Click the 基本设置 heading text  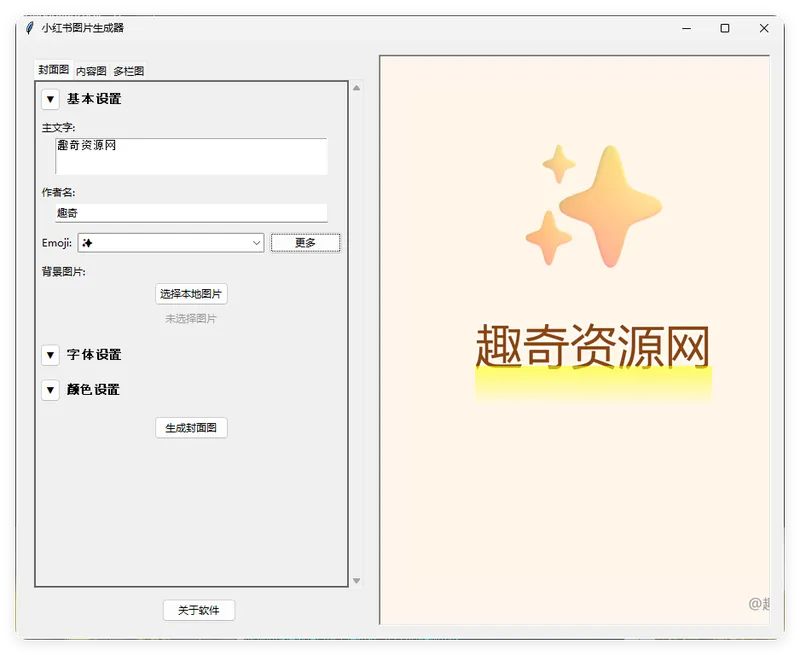(x=94, y=99)
